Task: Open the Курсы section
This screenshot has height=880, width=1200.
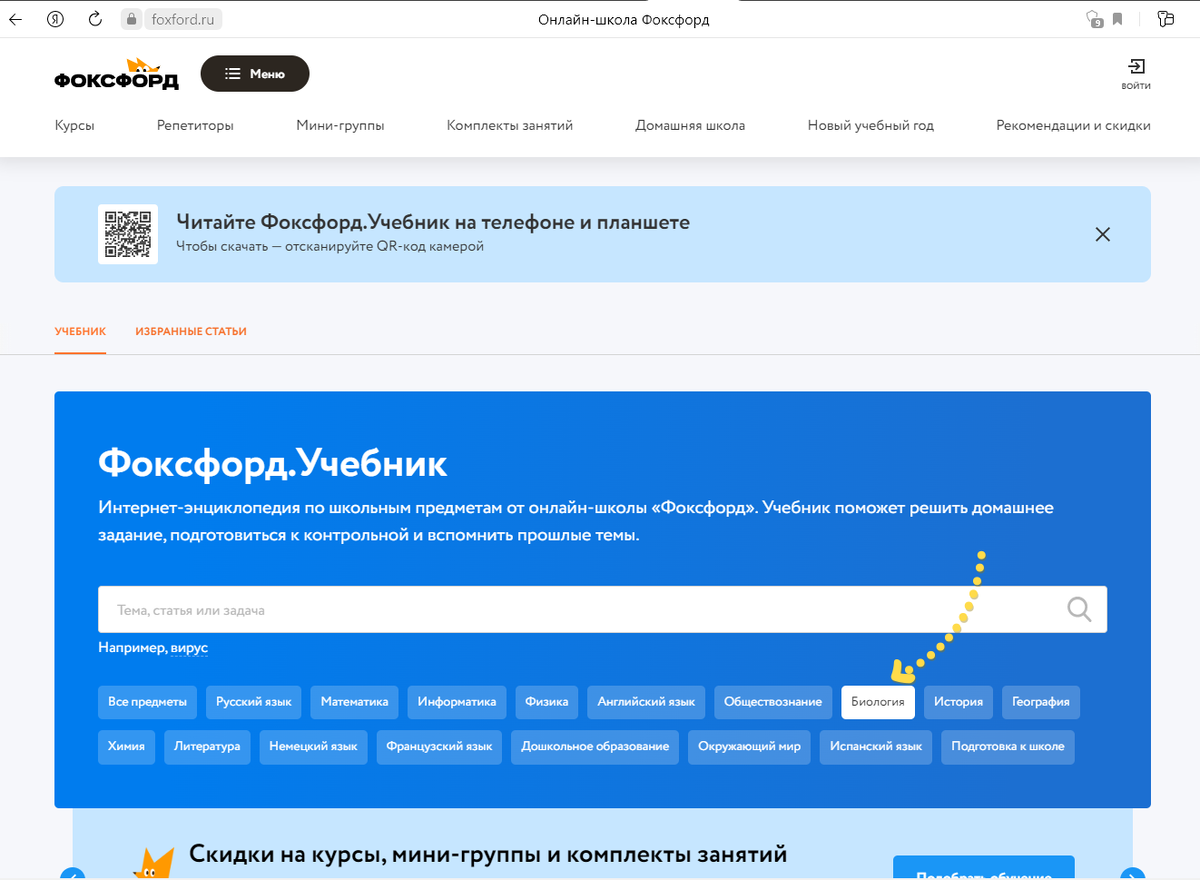Action: point(75,126)
